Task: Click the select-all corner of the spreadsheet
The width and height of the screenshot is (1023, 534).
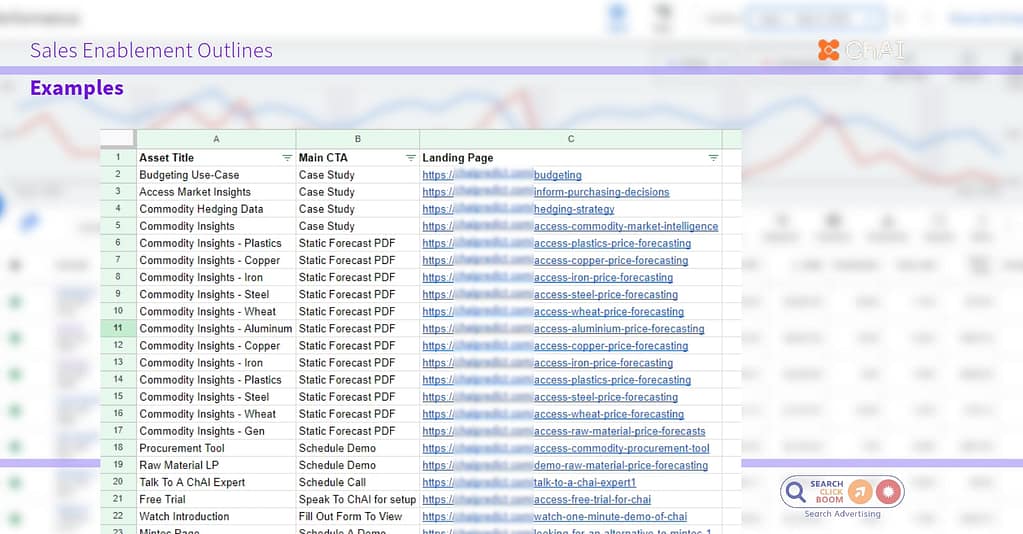Action: pos(118,139)
